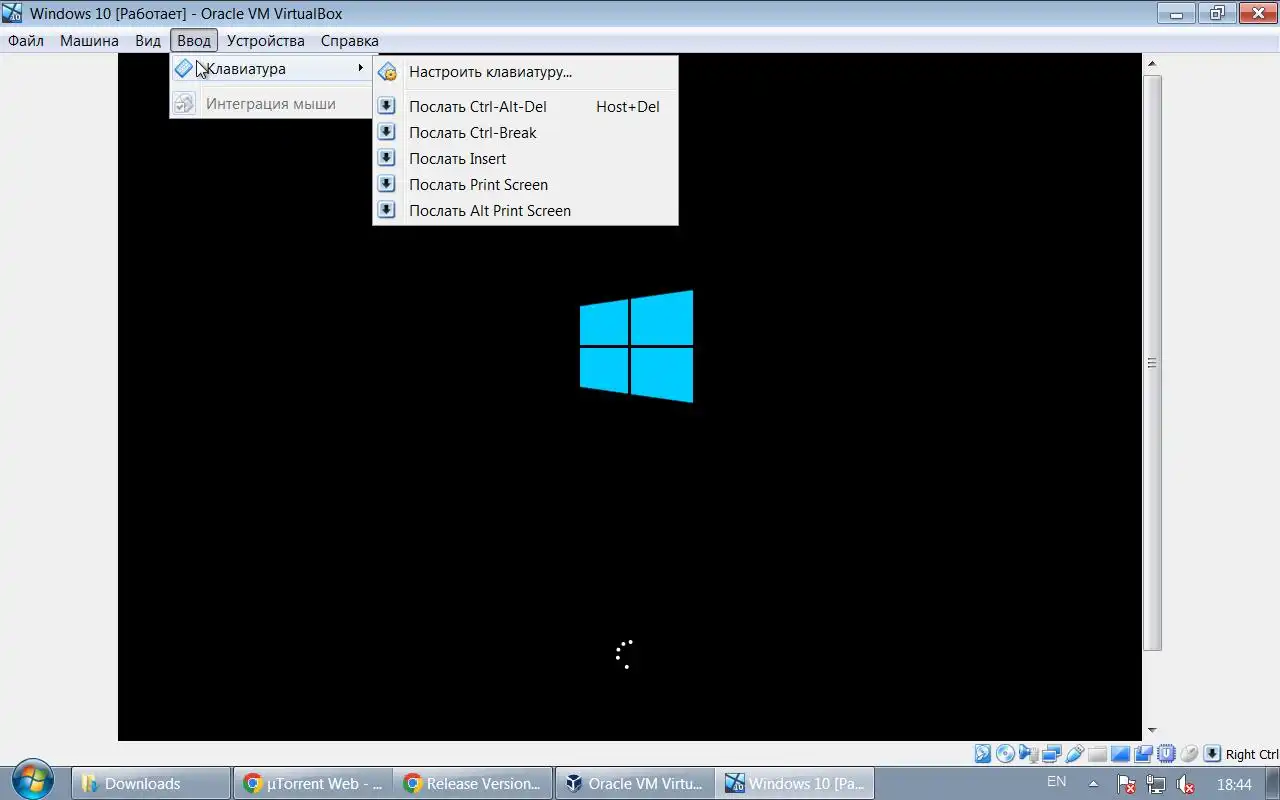
Task: Click the hard disk activity indicator
Action: click(x=983, y=754)
